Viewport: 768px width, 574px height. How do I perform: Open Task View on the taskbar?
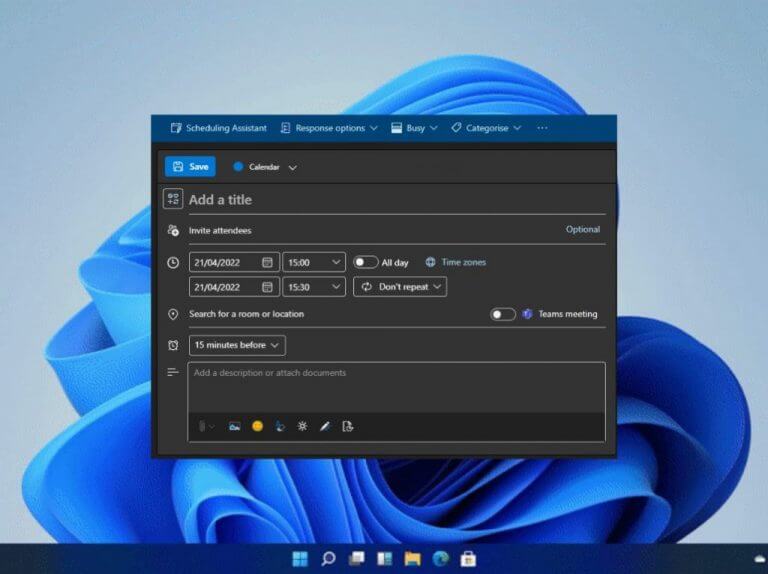[x=356, y=559]
